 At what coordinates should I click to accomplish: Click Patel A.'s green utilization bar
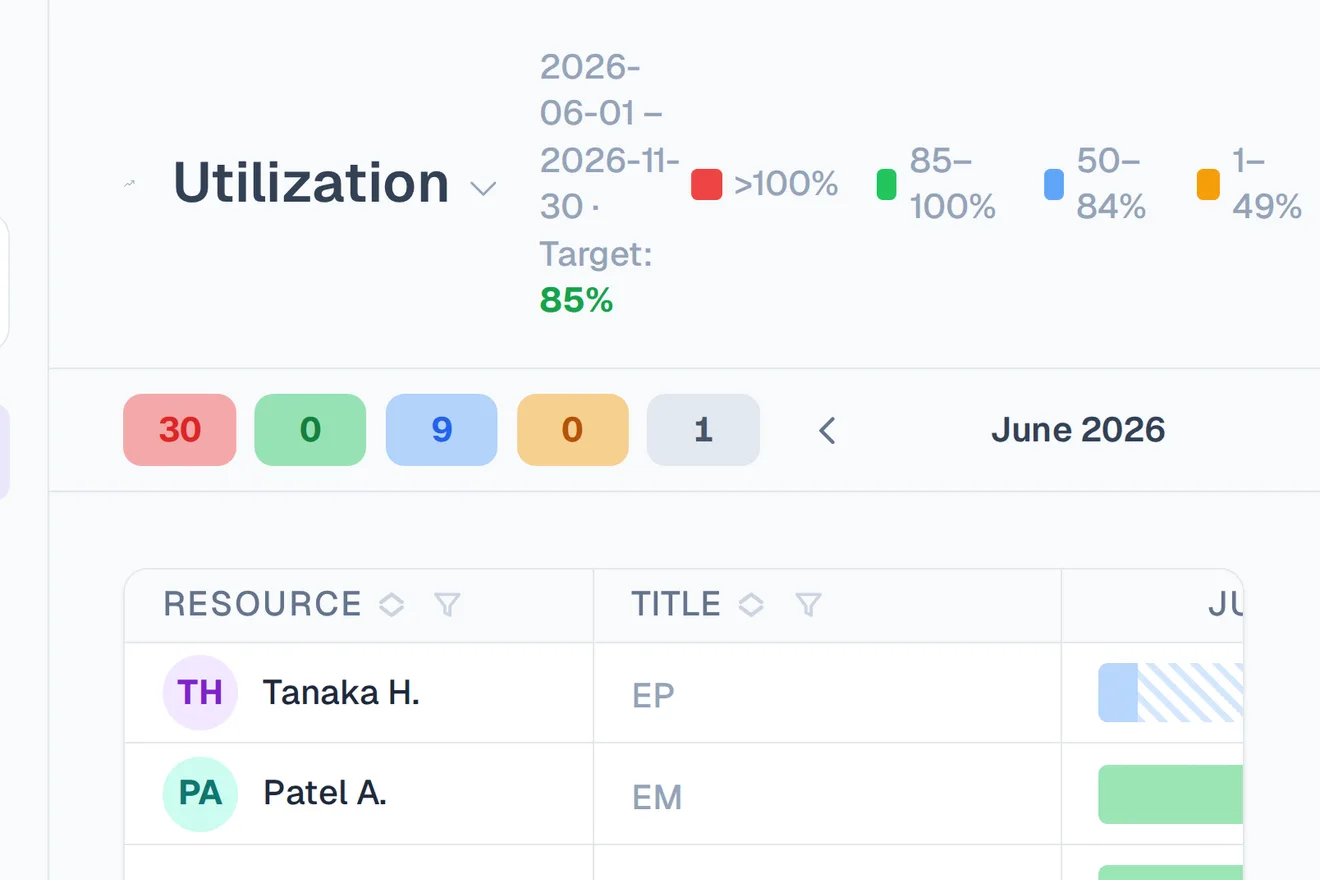1171,795
